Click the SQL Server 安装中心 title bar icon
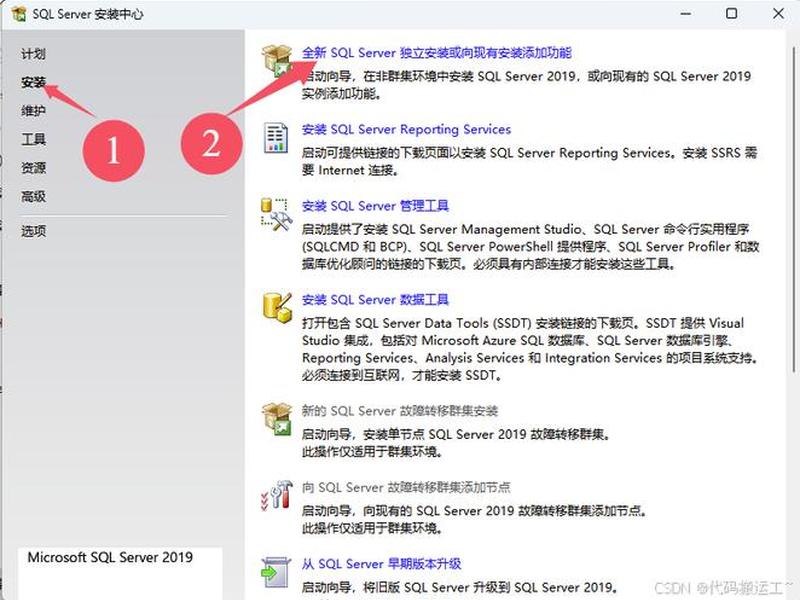This screenshot has height=600, width=800. click(19, 14)
